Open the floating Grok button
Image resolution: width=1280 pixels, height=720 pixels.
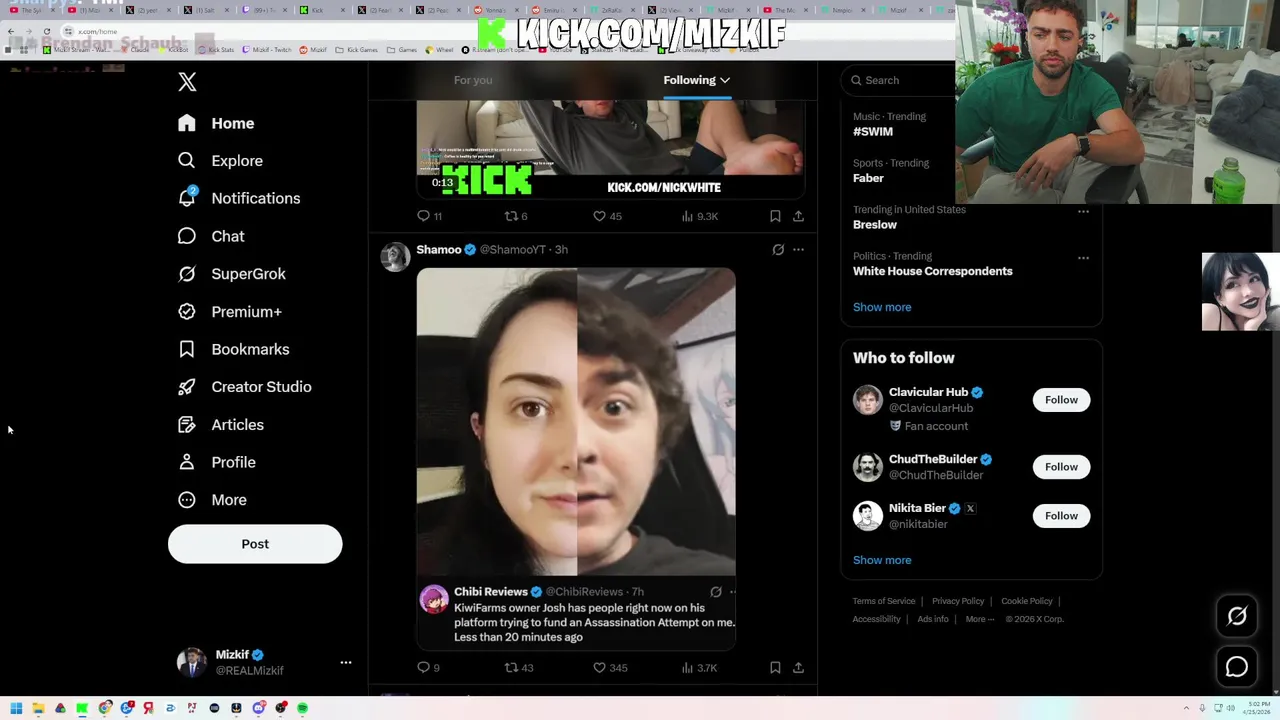(1237, 617)
